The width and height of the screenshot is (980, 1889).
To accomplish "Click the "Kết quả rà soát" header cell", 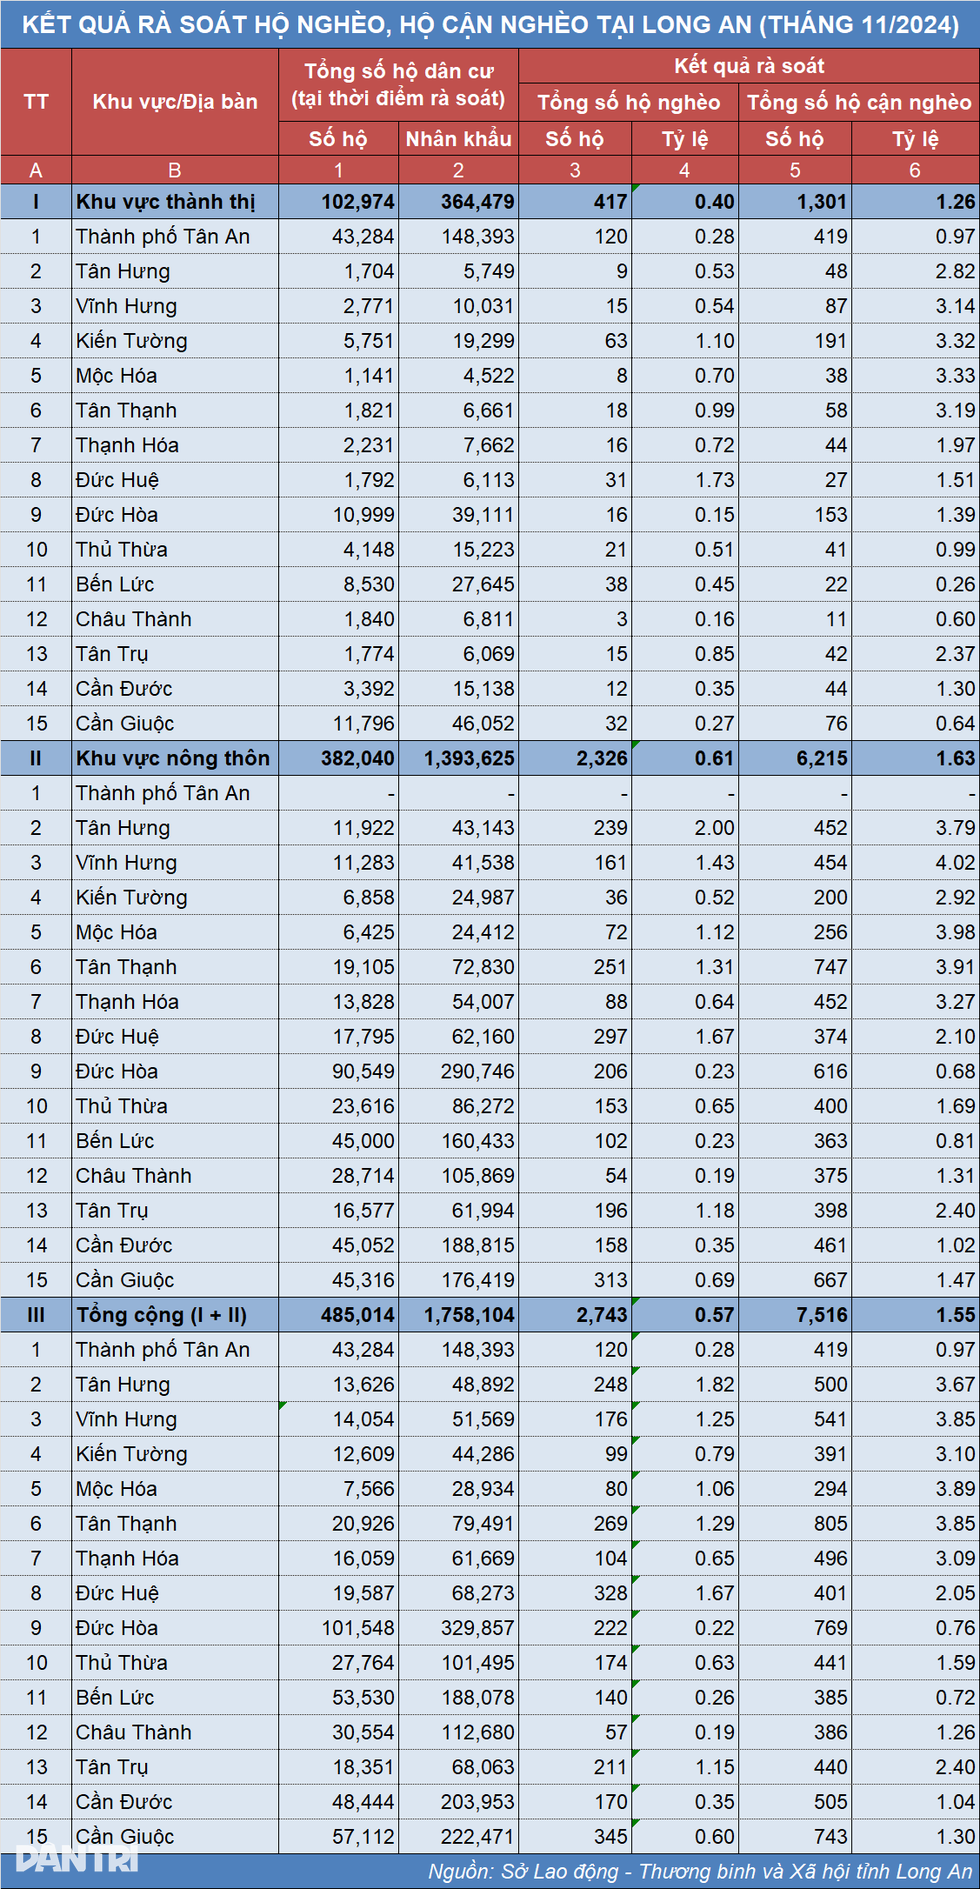I will pyautogui.click(x=748, y=67).
